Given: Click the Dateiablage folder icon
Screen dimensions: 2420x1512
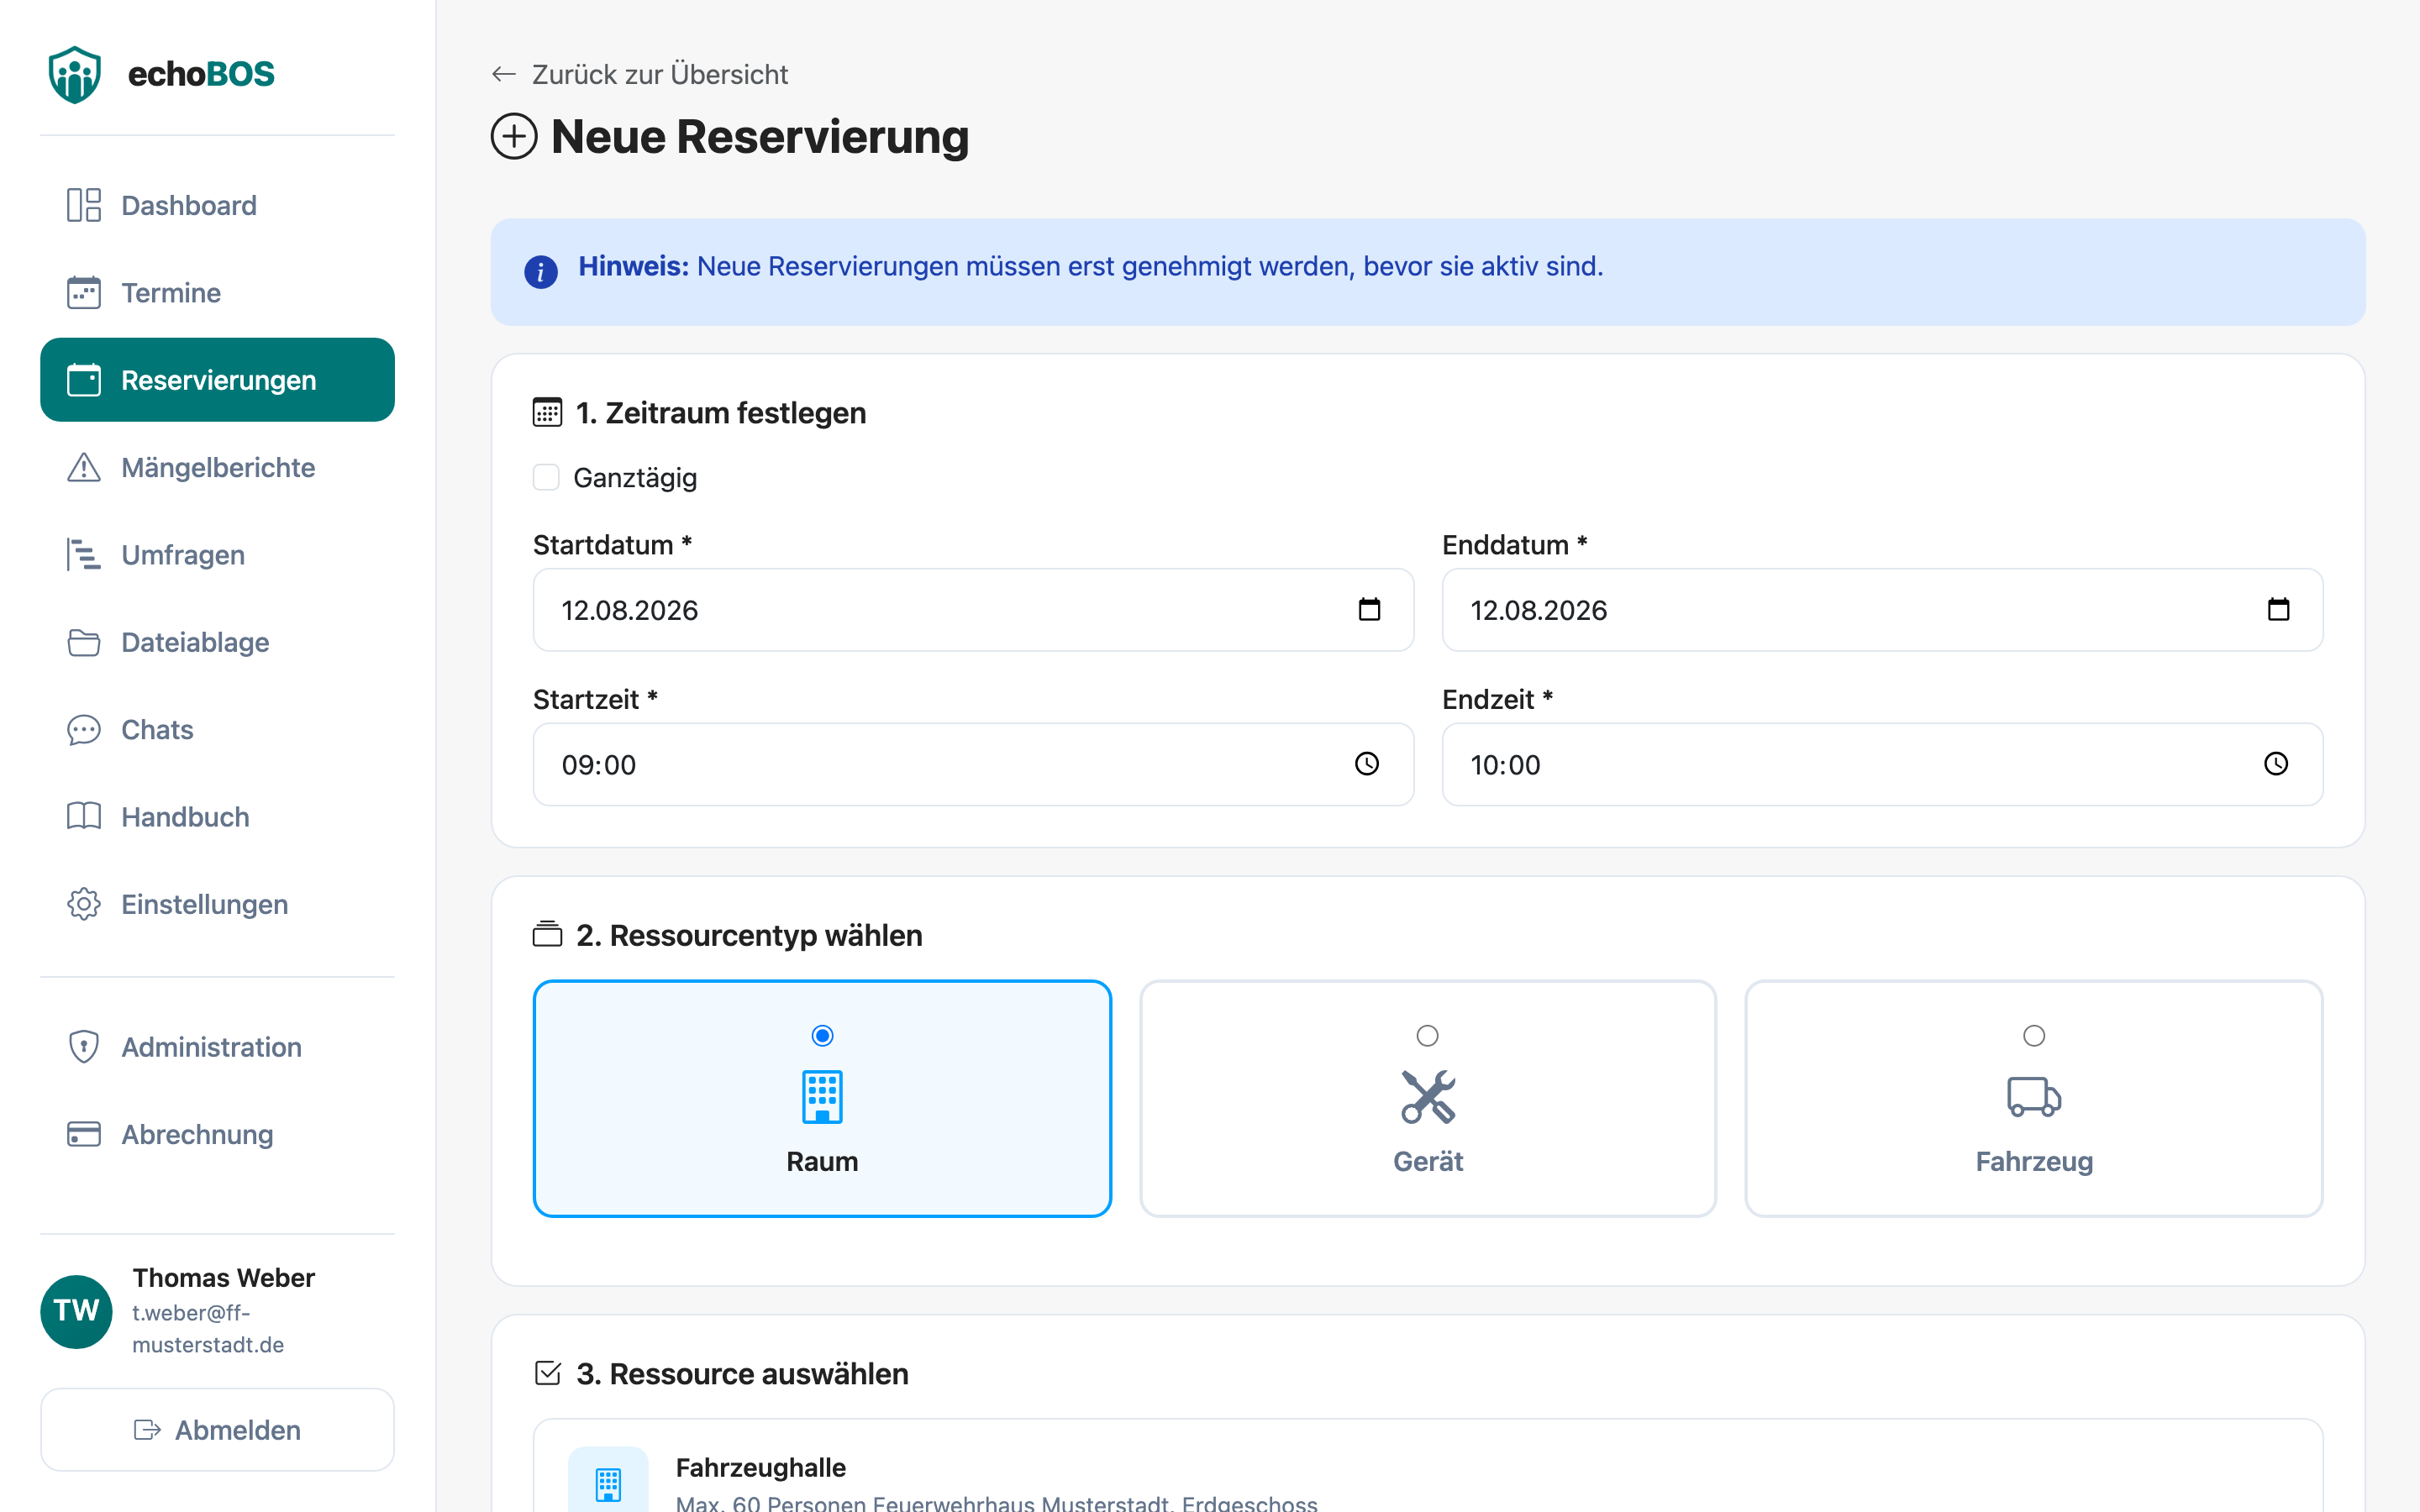Looking at the screenshot, I should click(x=84, y=642).
